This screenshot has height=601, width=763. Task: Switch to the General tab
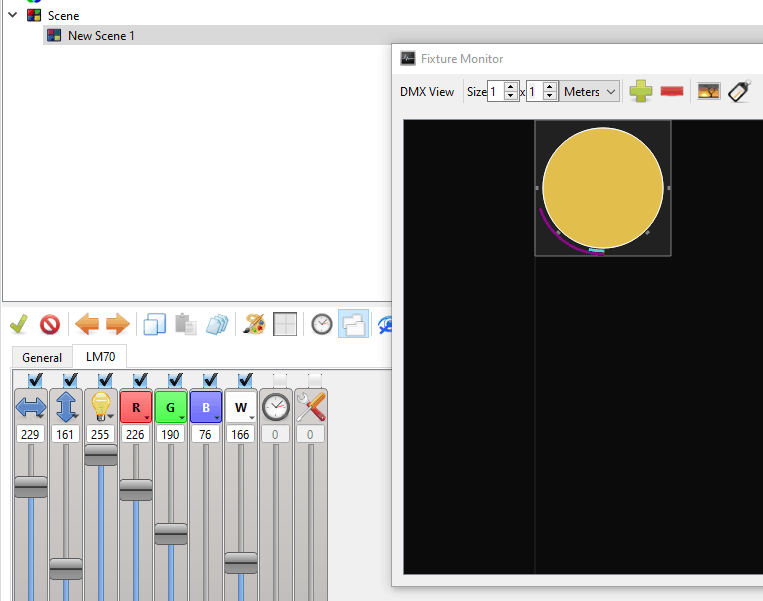tap(42, 358)
